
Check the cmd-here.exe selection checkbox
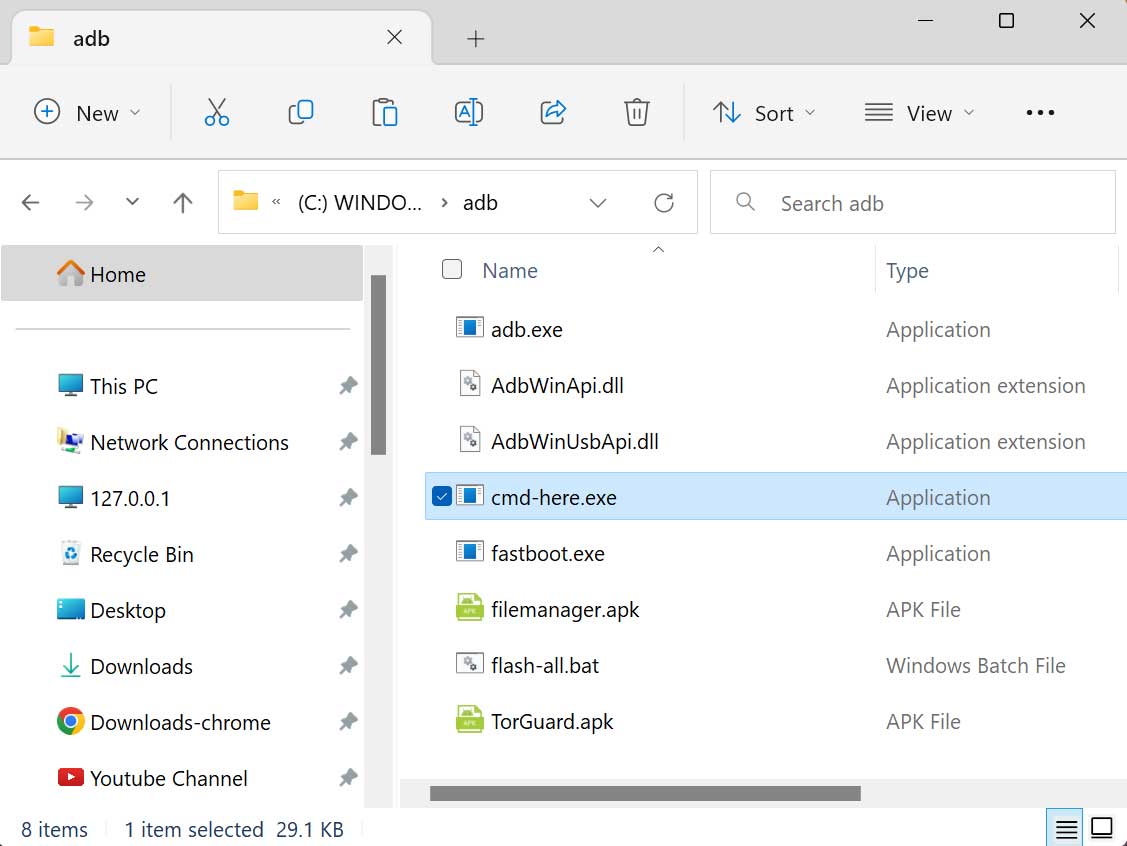[x=441, y=495]
